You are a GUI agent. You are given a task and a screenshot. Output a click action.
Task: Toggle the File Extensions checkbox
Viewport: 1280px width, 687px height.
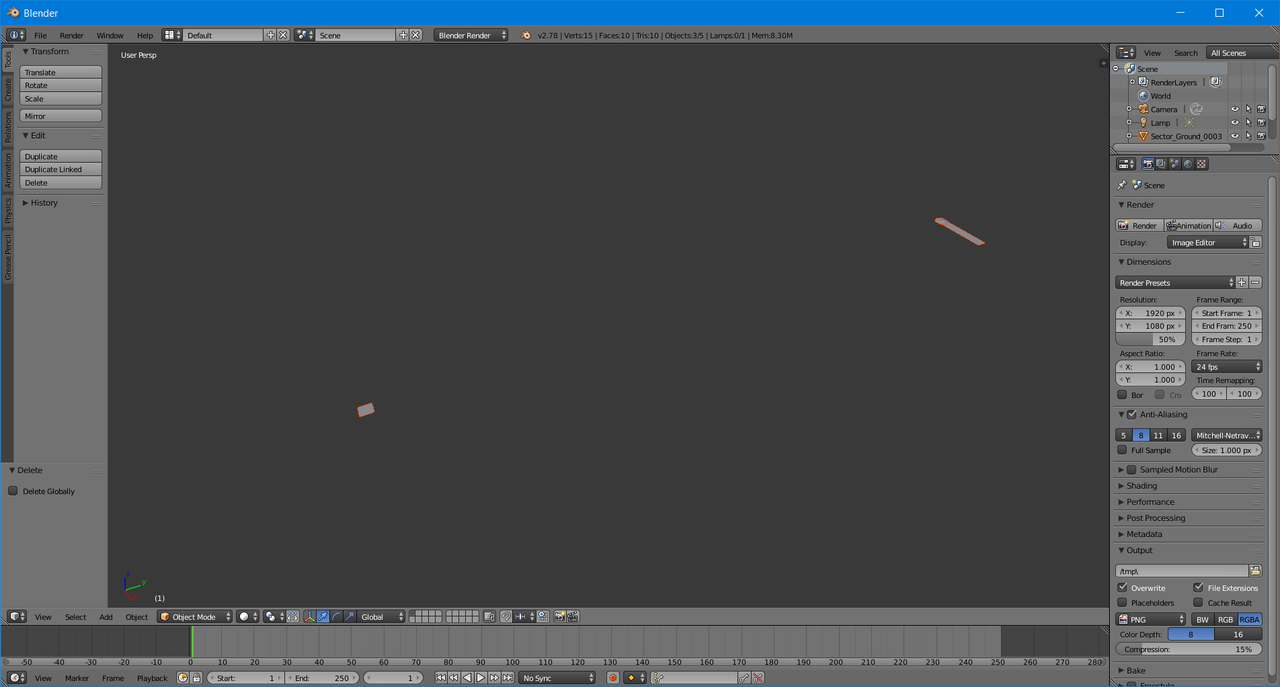1198,588
